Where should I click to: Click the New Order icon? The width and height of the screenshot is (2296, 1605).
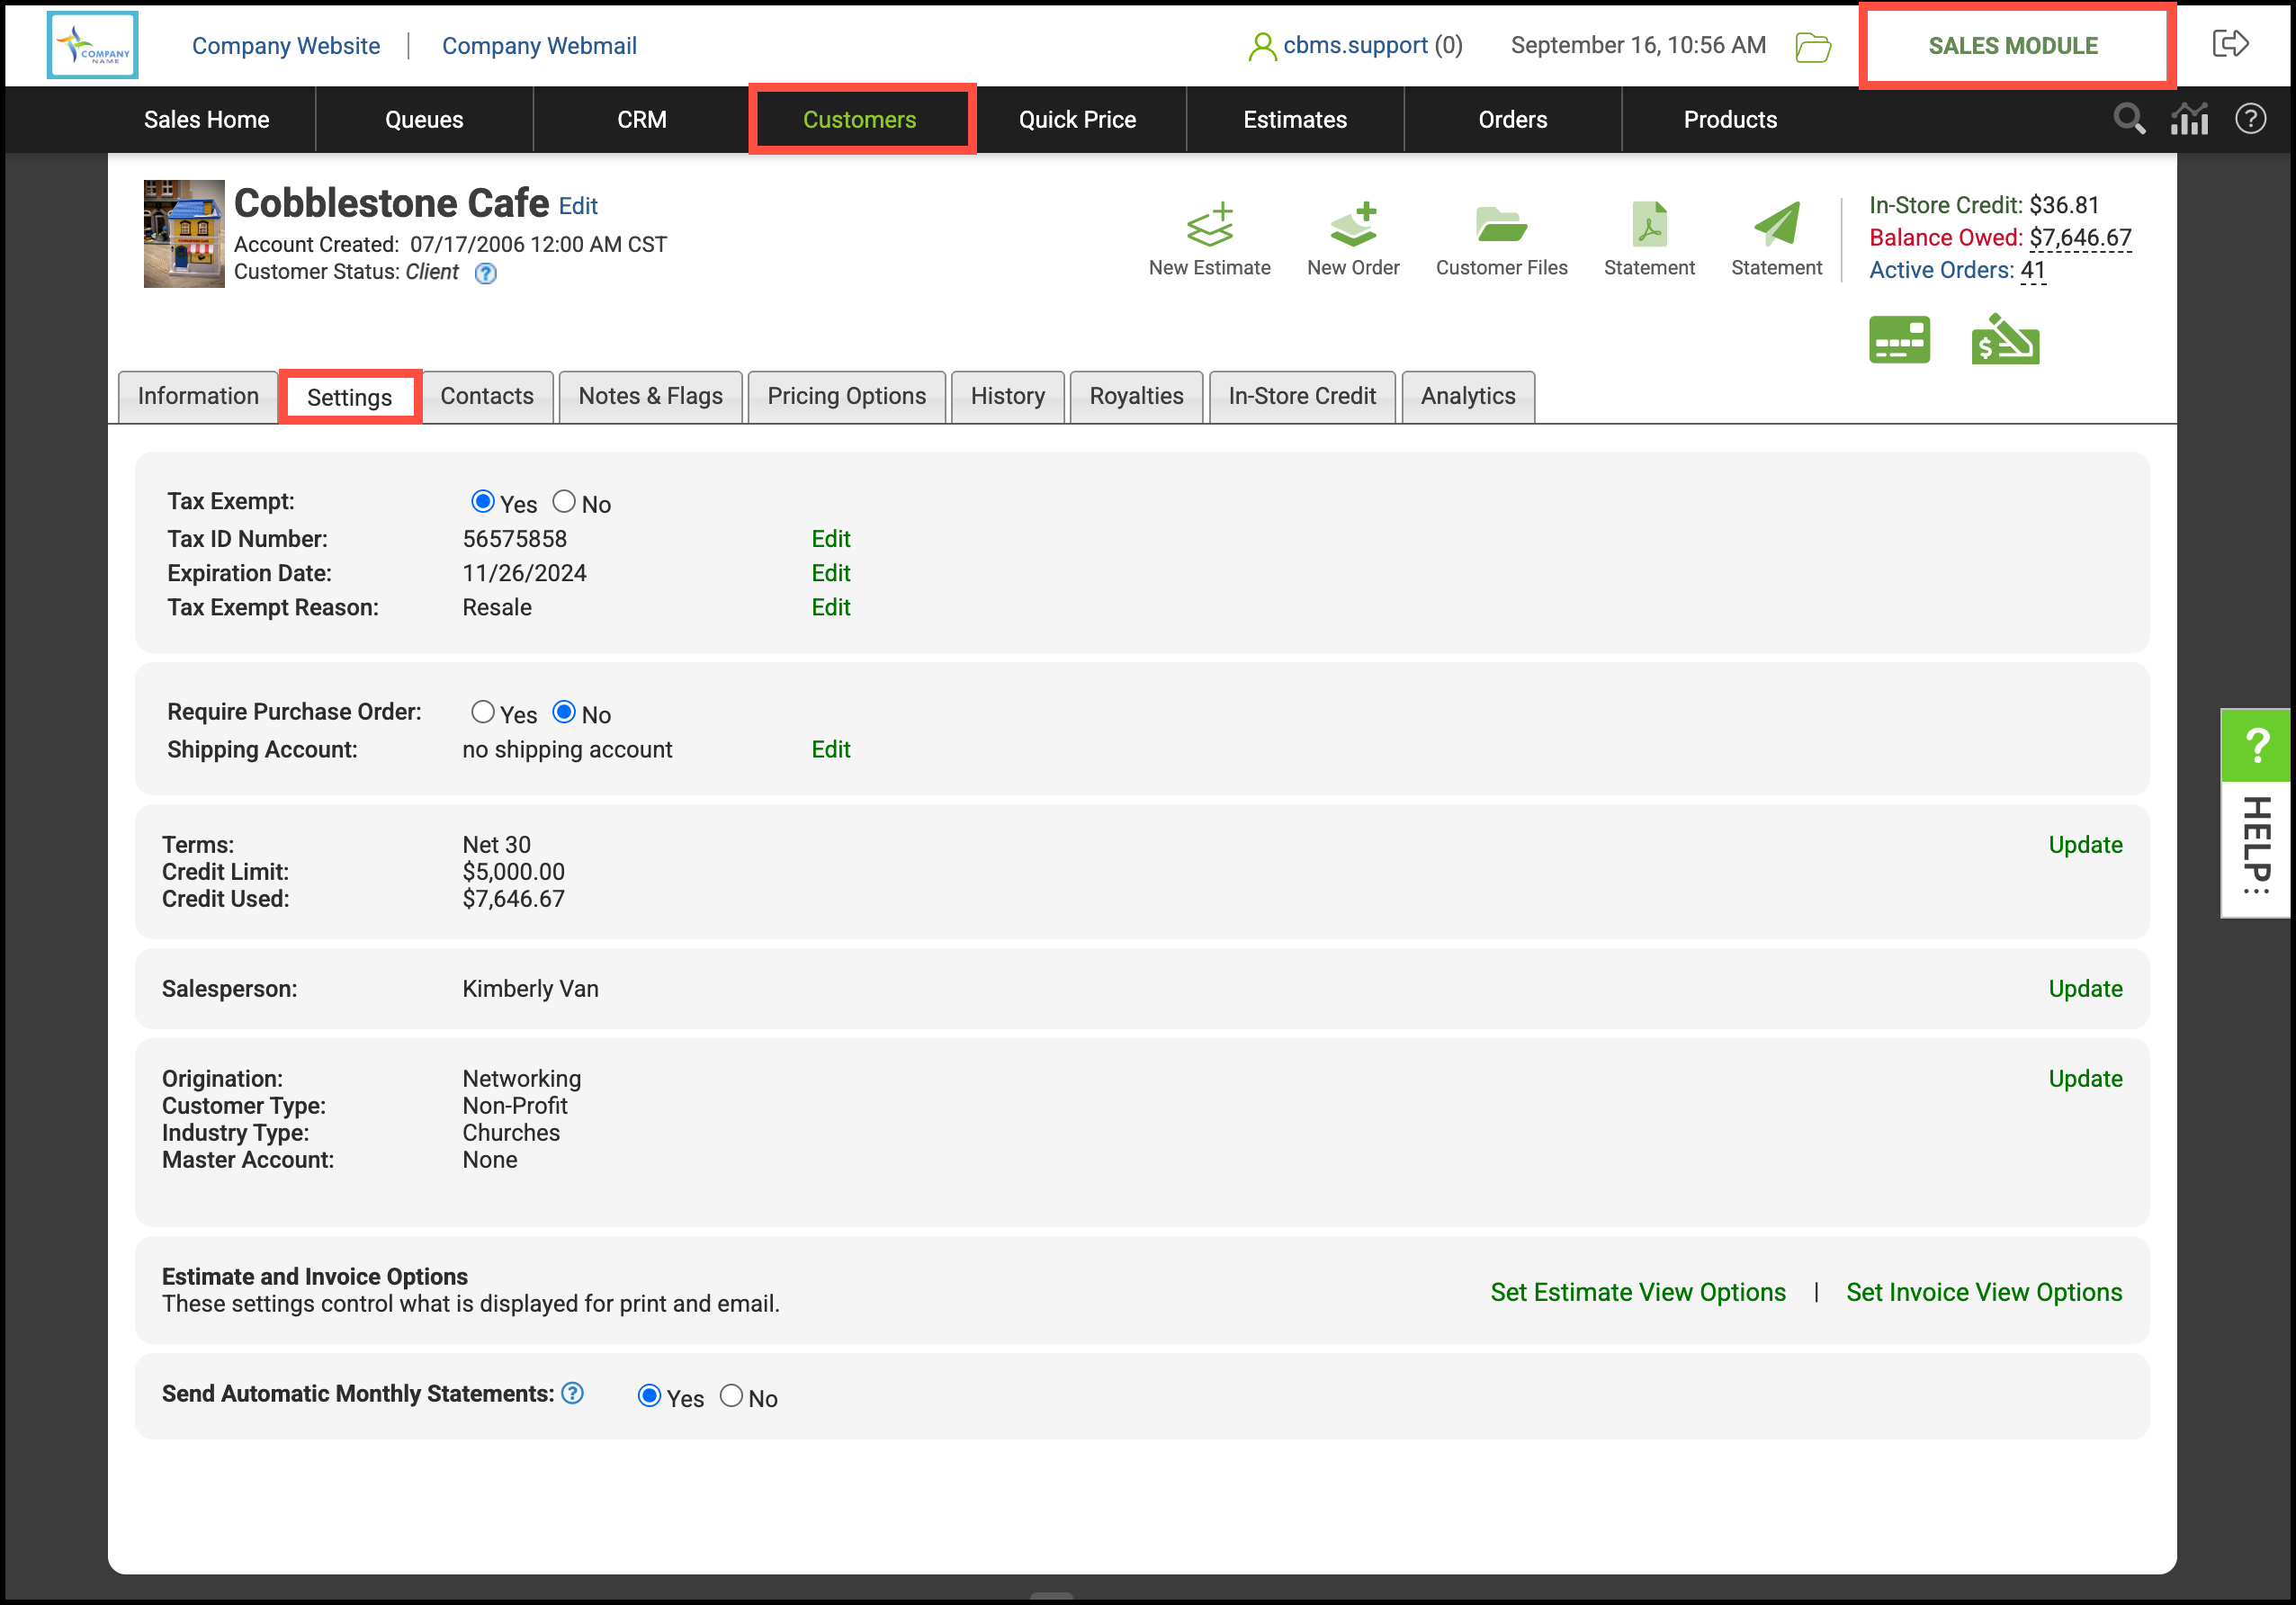coord(1353,226)
